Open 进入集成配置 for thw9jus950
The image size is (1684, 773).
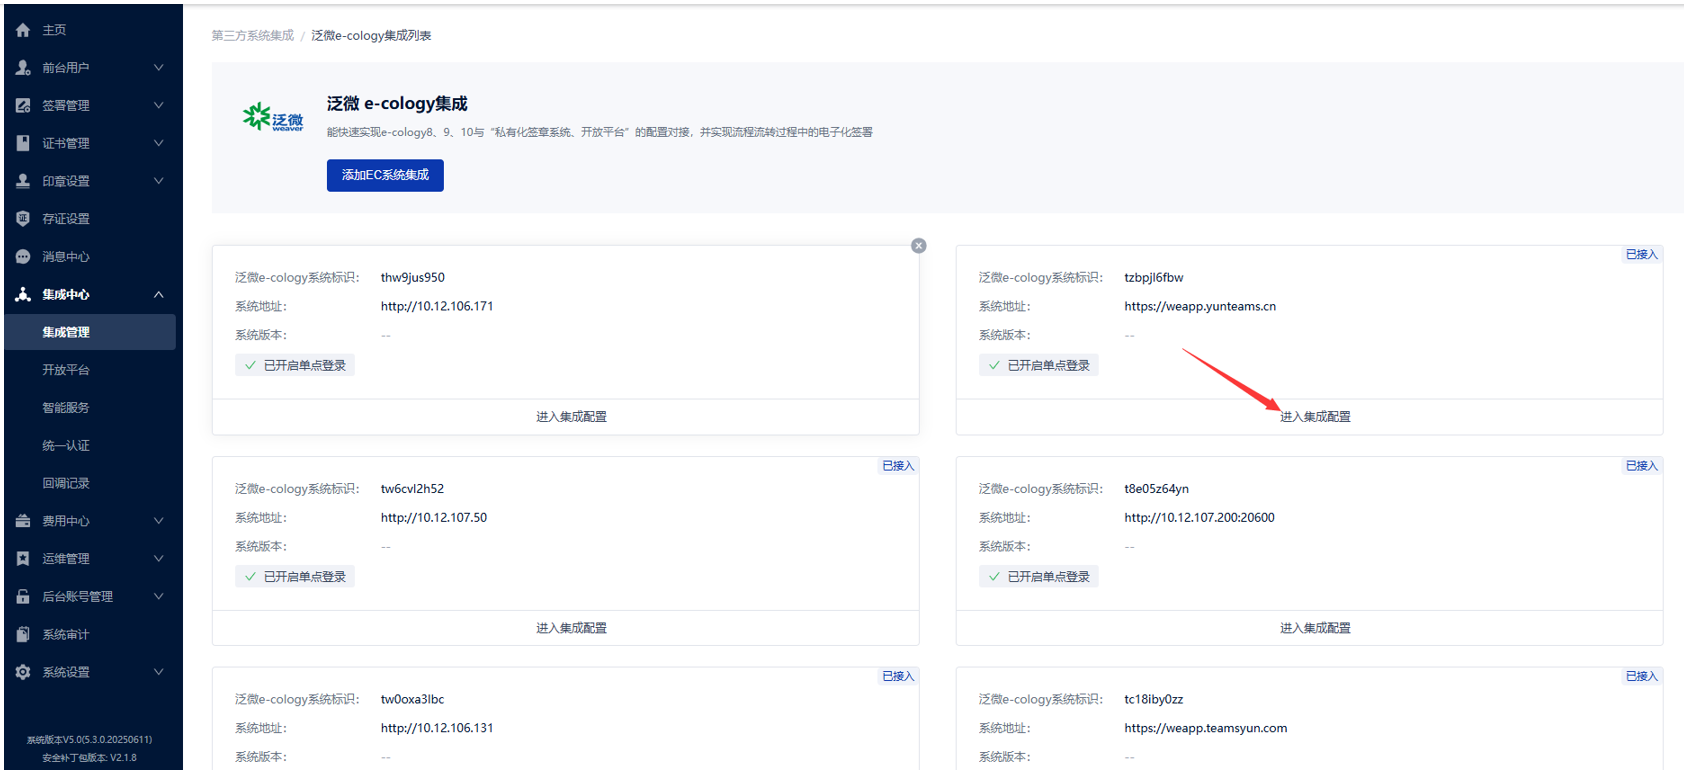pos(571,417)
